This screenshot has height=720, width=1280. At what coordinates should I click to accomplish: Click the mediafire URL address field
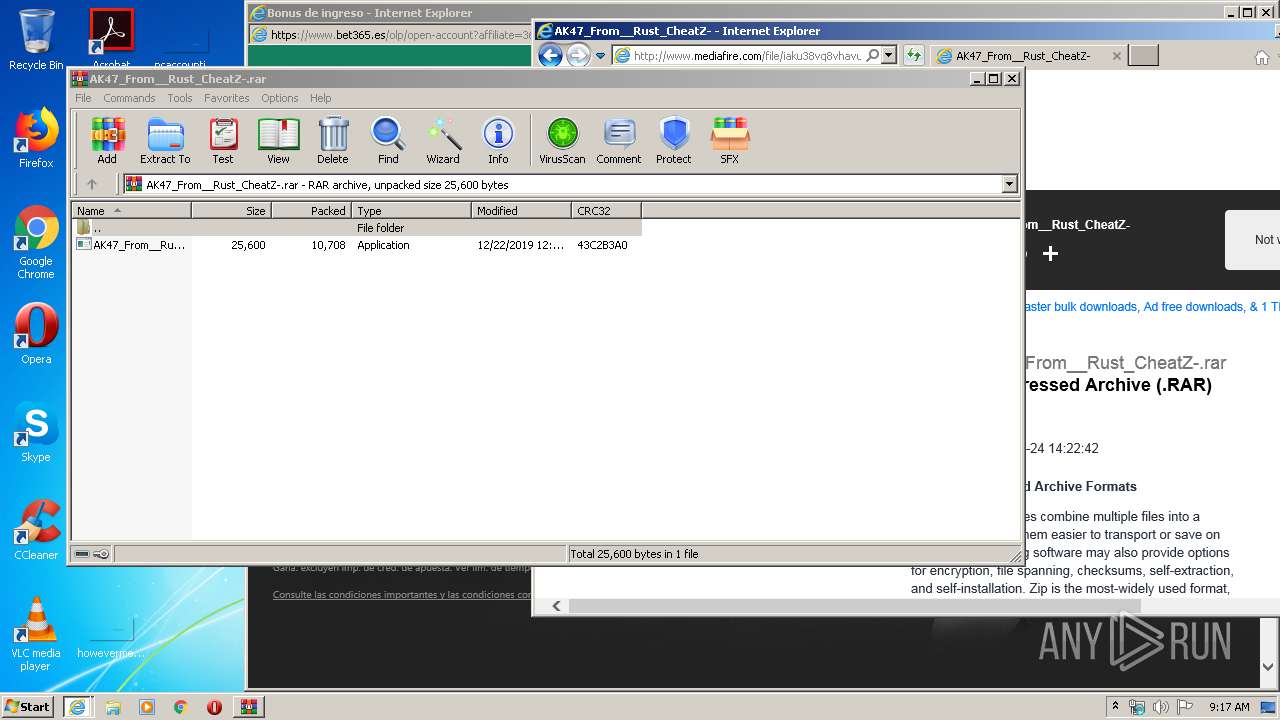747,56
